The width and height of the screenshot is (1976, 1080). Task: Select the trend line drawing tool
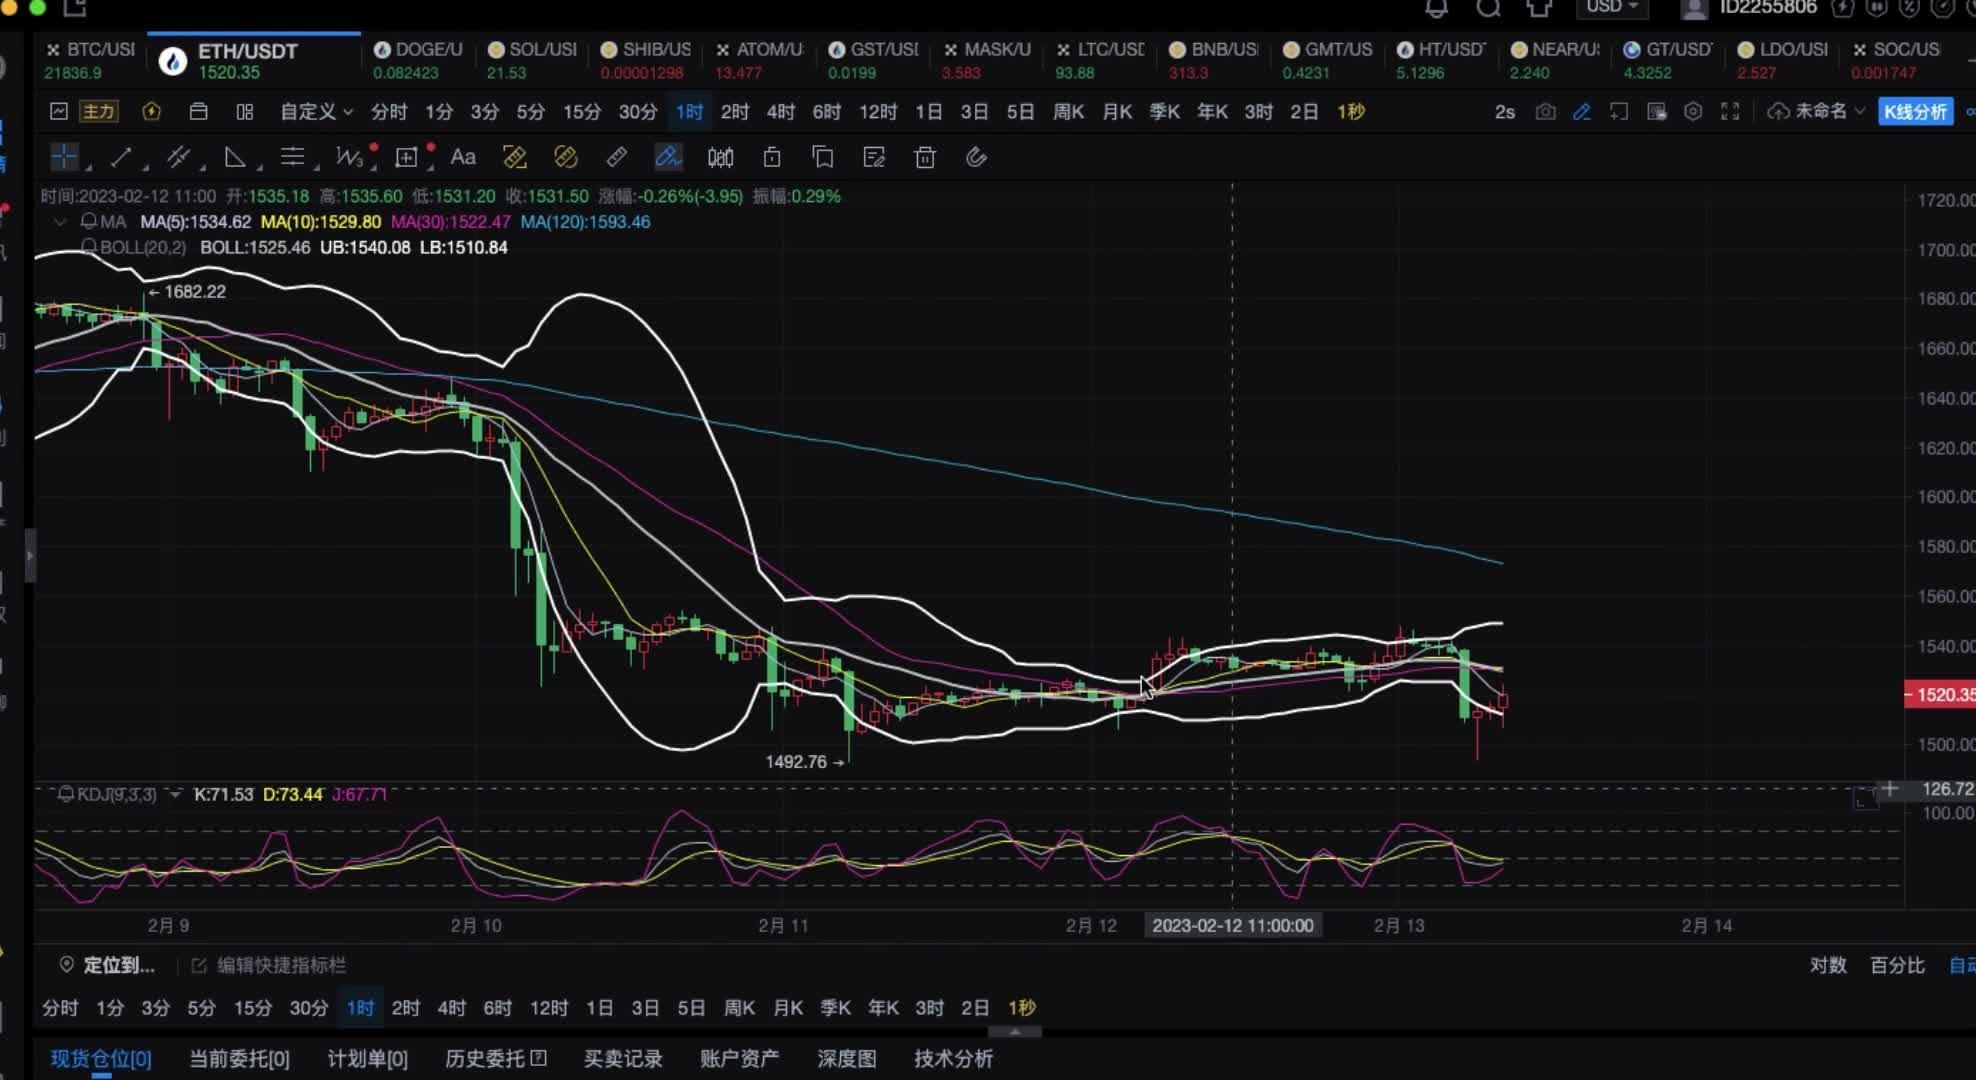pos(121,157)
